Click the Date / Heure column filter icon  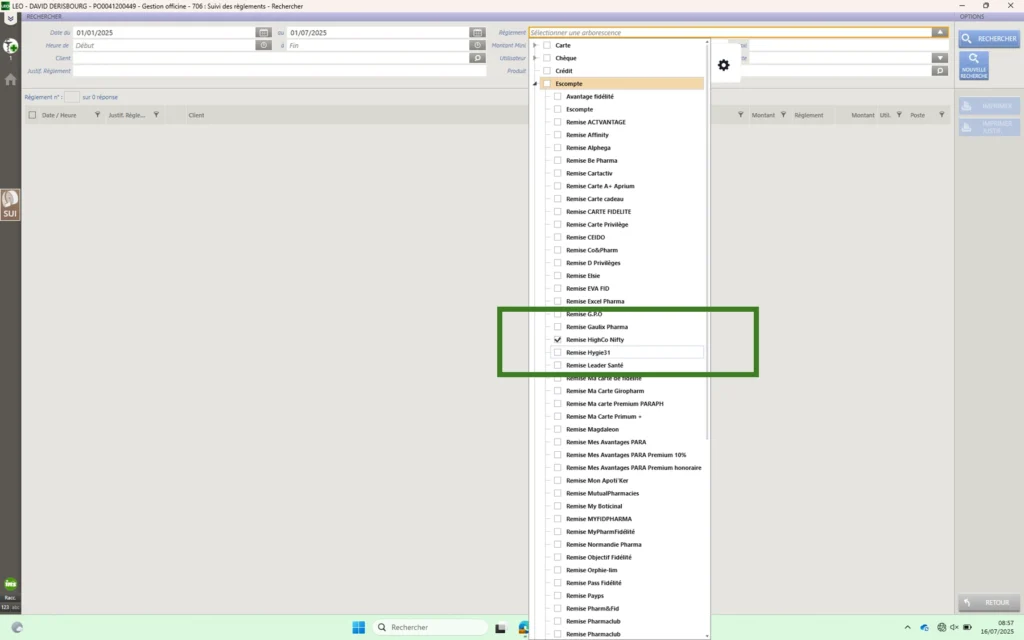97,115
